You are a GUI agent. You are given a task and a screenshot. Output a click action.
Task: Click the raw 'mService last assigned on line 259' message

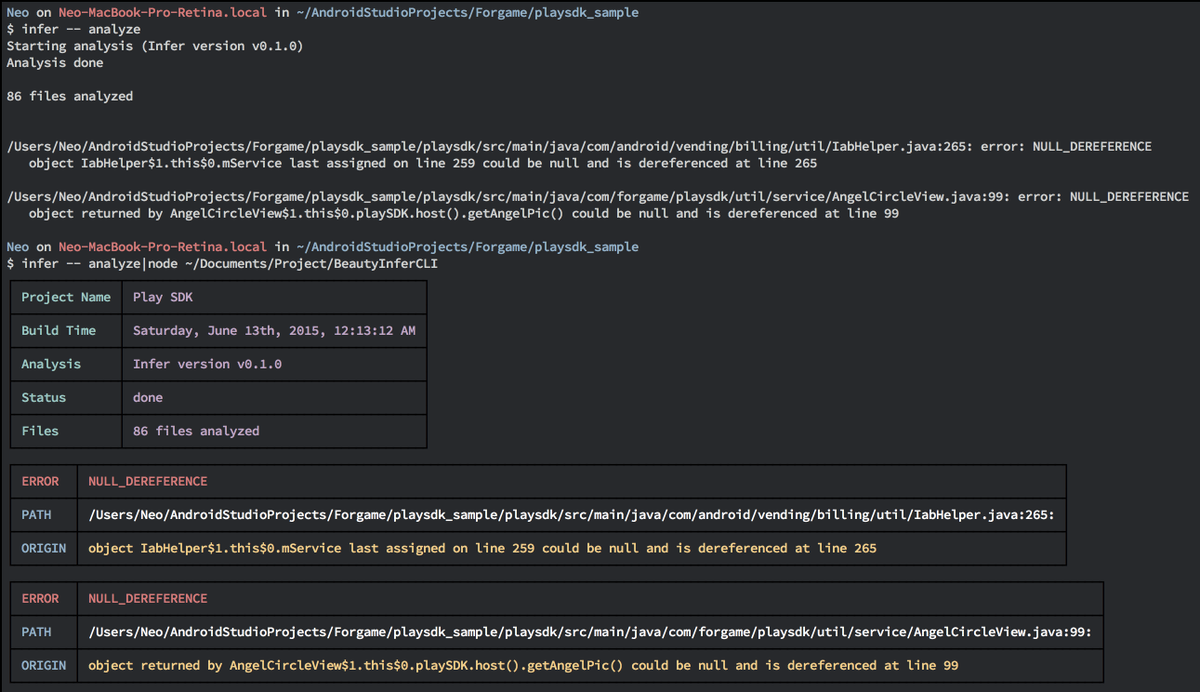(422, 163)
